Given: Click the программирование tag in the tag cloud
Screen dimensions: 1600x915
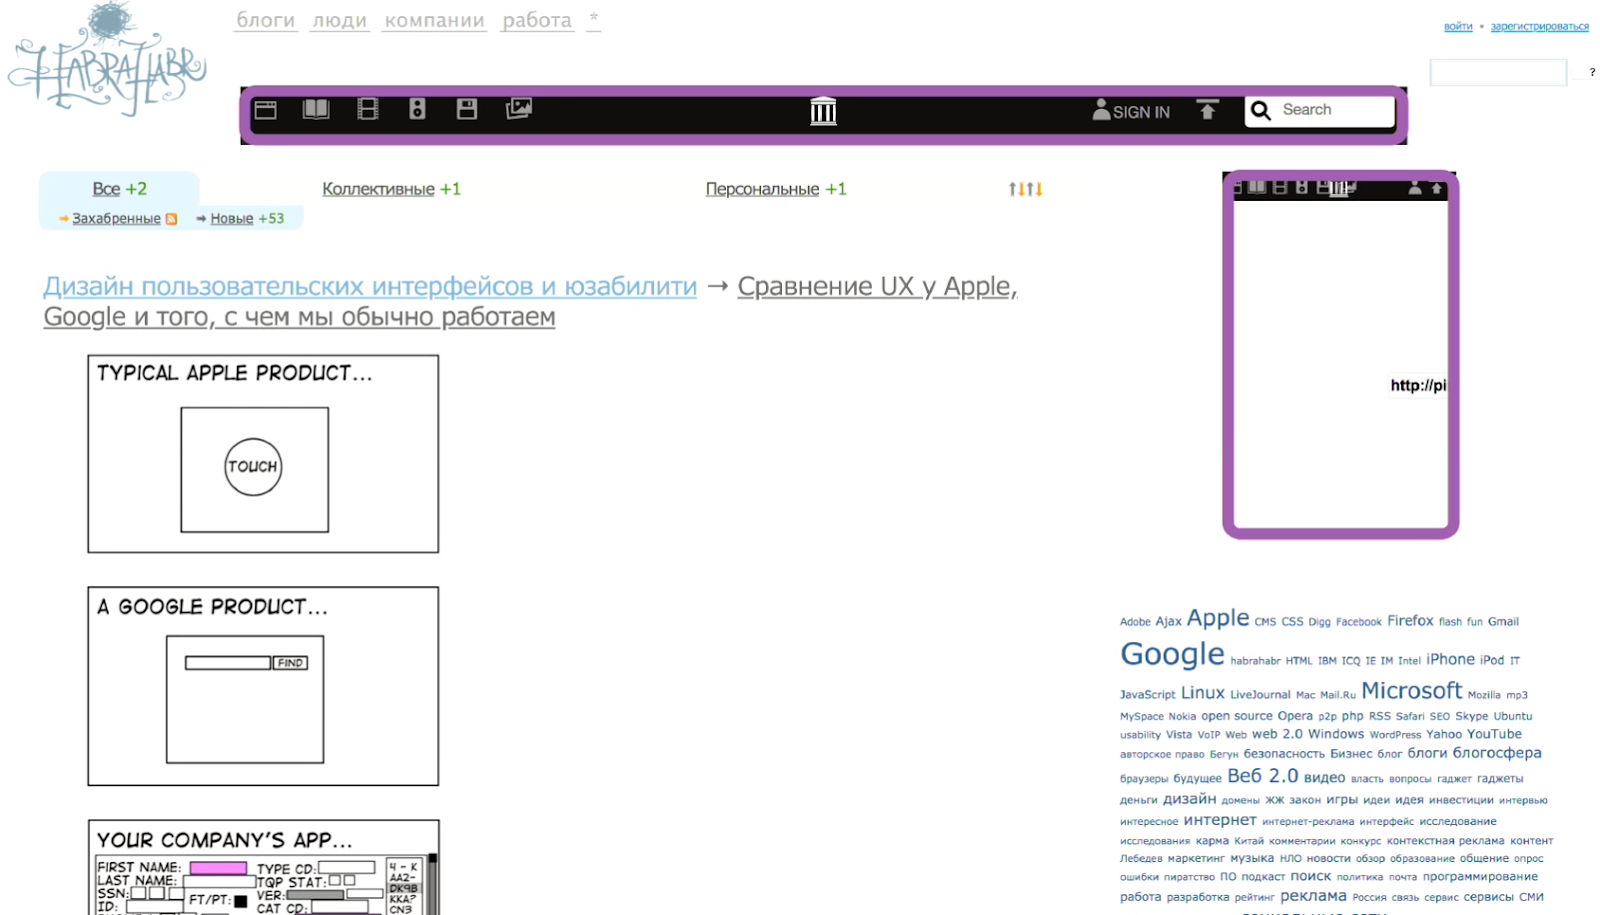Looking at the screenshot, I should pyautogui.click(x=1480, y=877).
